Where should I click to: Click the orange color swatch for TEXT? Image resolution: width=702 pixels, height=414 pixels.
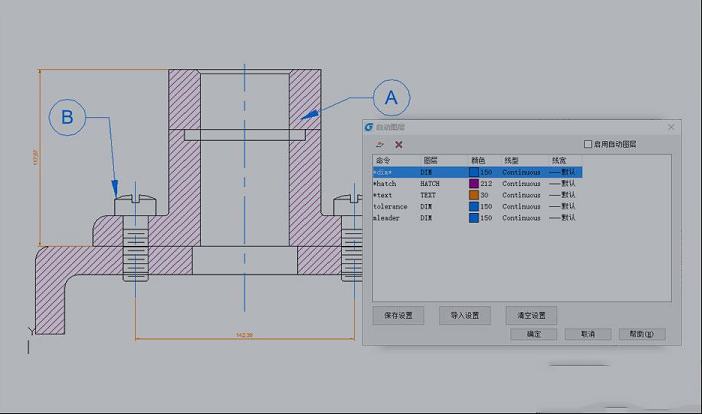point(474,195)
